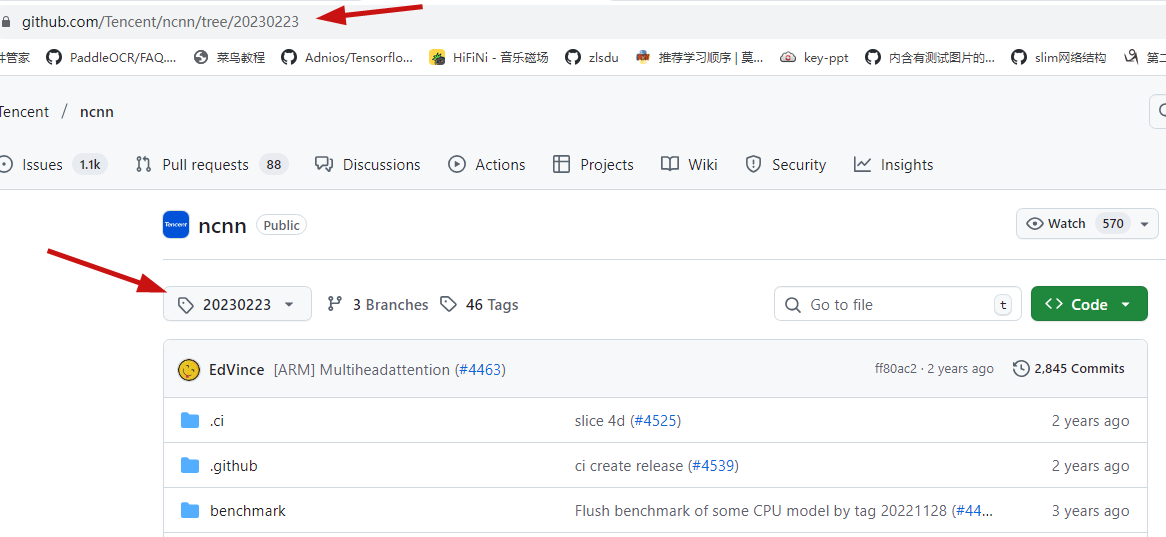Viewport: 1166px width, 537px height.
Task: Open pull request #4539 link
Action: 712,466
